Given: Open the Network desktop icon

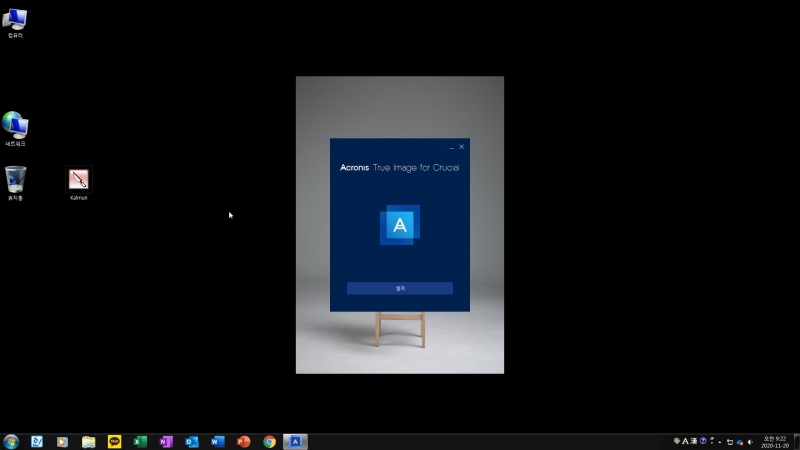Looking at the screenshot, I should pos(15,129).
